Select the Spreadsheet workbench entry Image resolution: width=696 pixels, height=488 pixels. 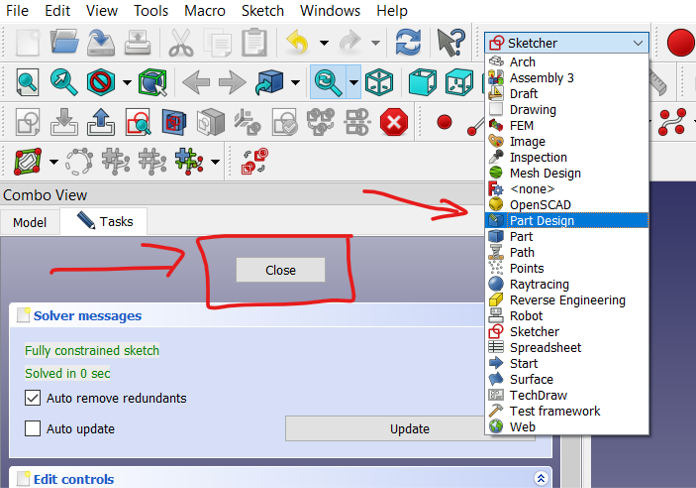[567, 348]
